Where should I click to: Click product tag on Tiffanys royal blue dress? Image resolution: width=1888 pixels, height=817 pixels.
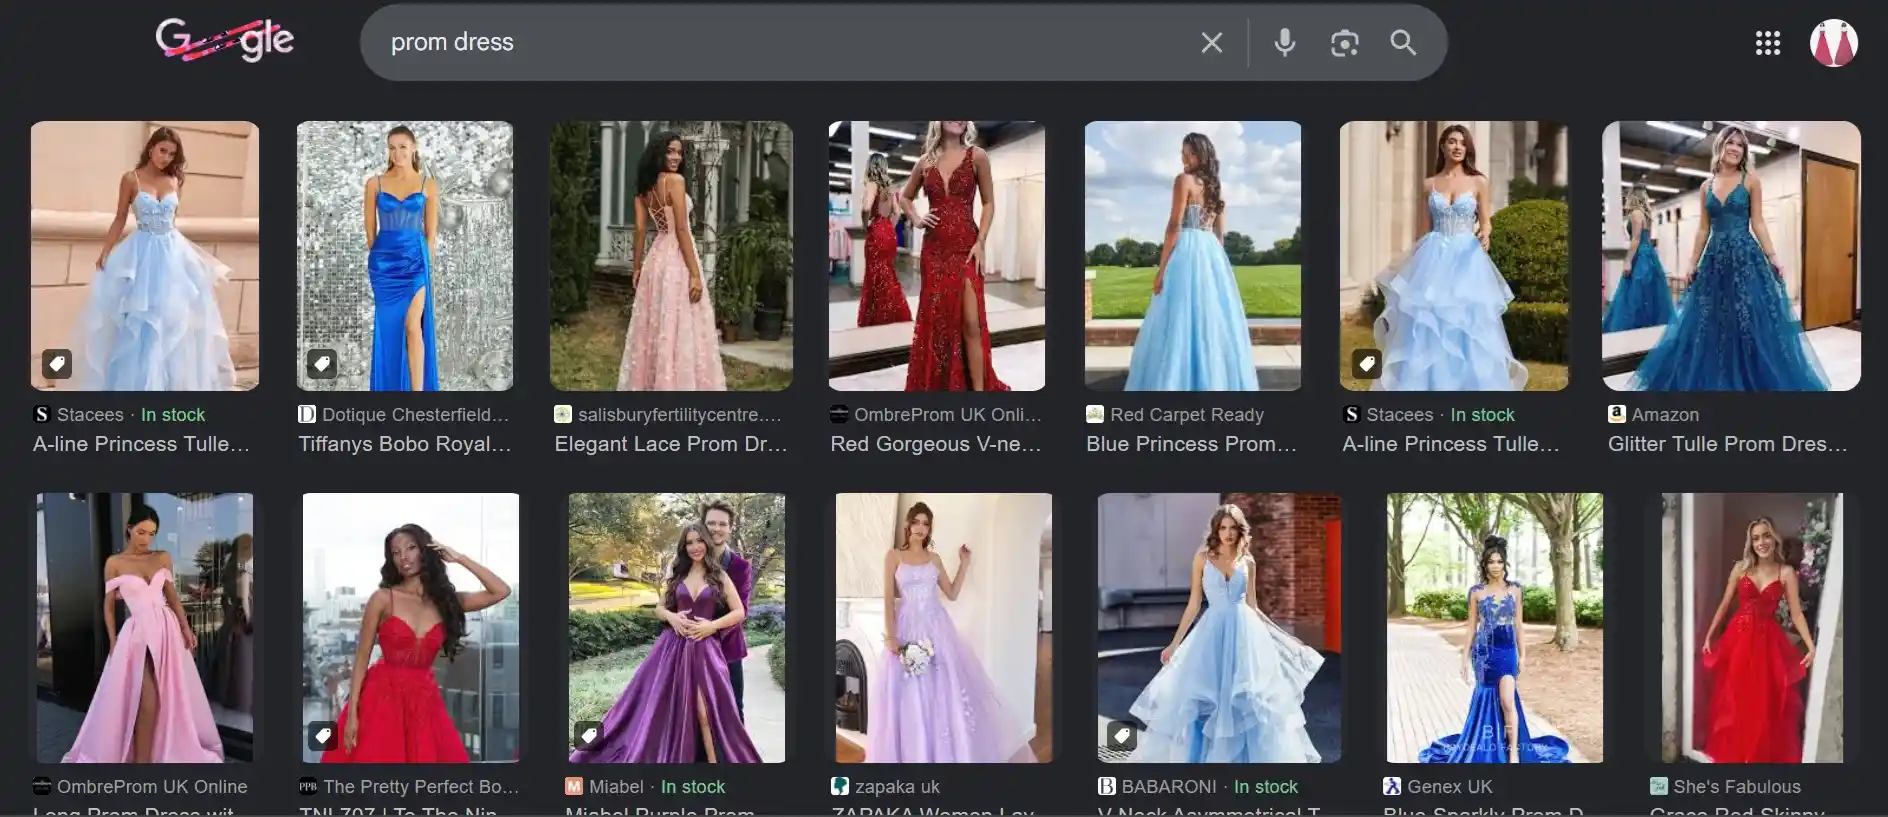pyautogui.click(x=321, y=364)
